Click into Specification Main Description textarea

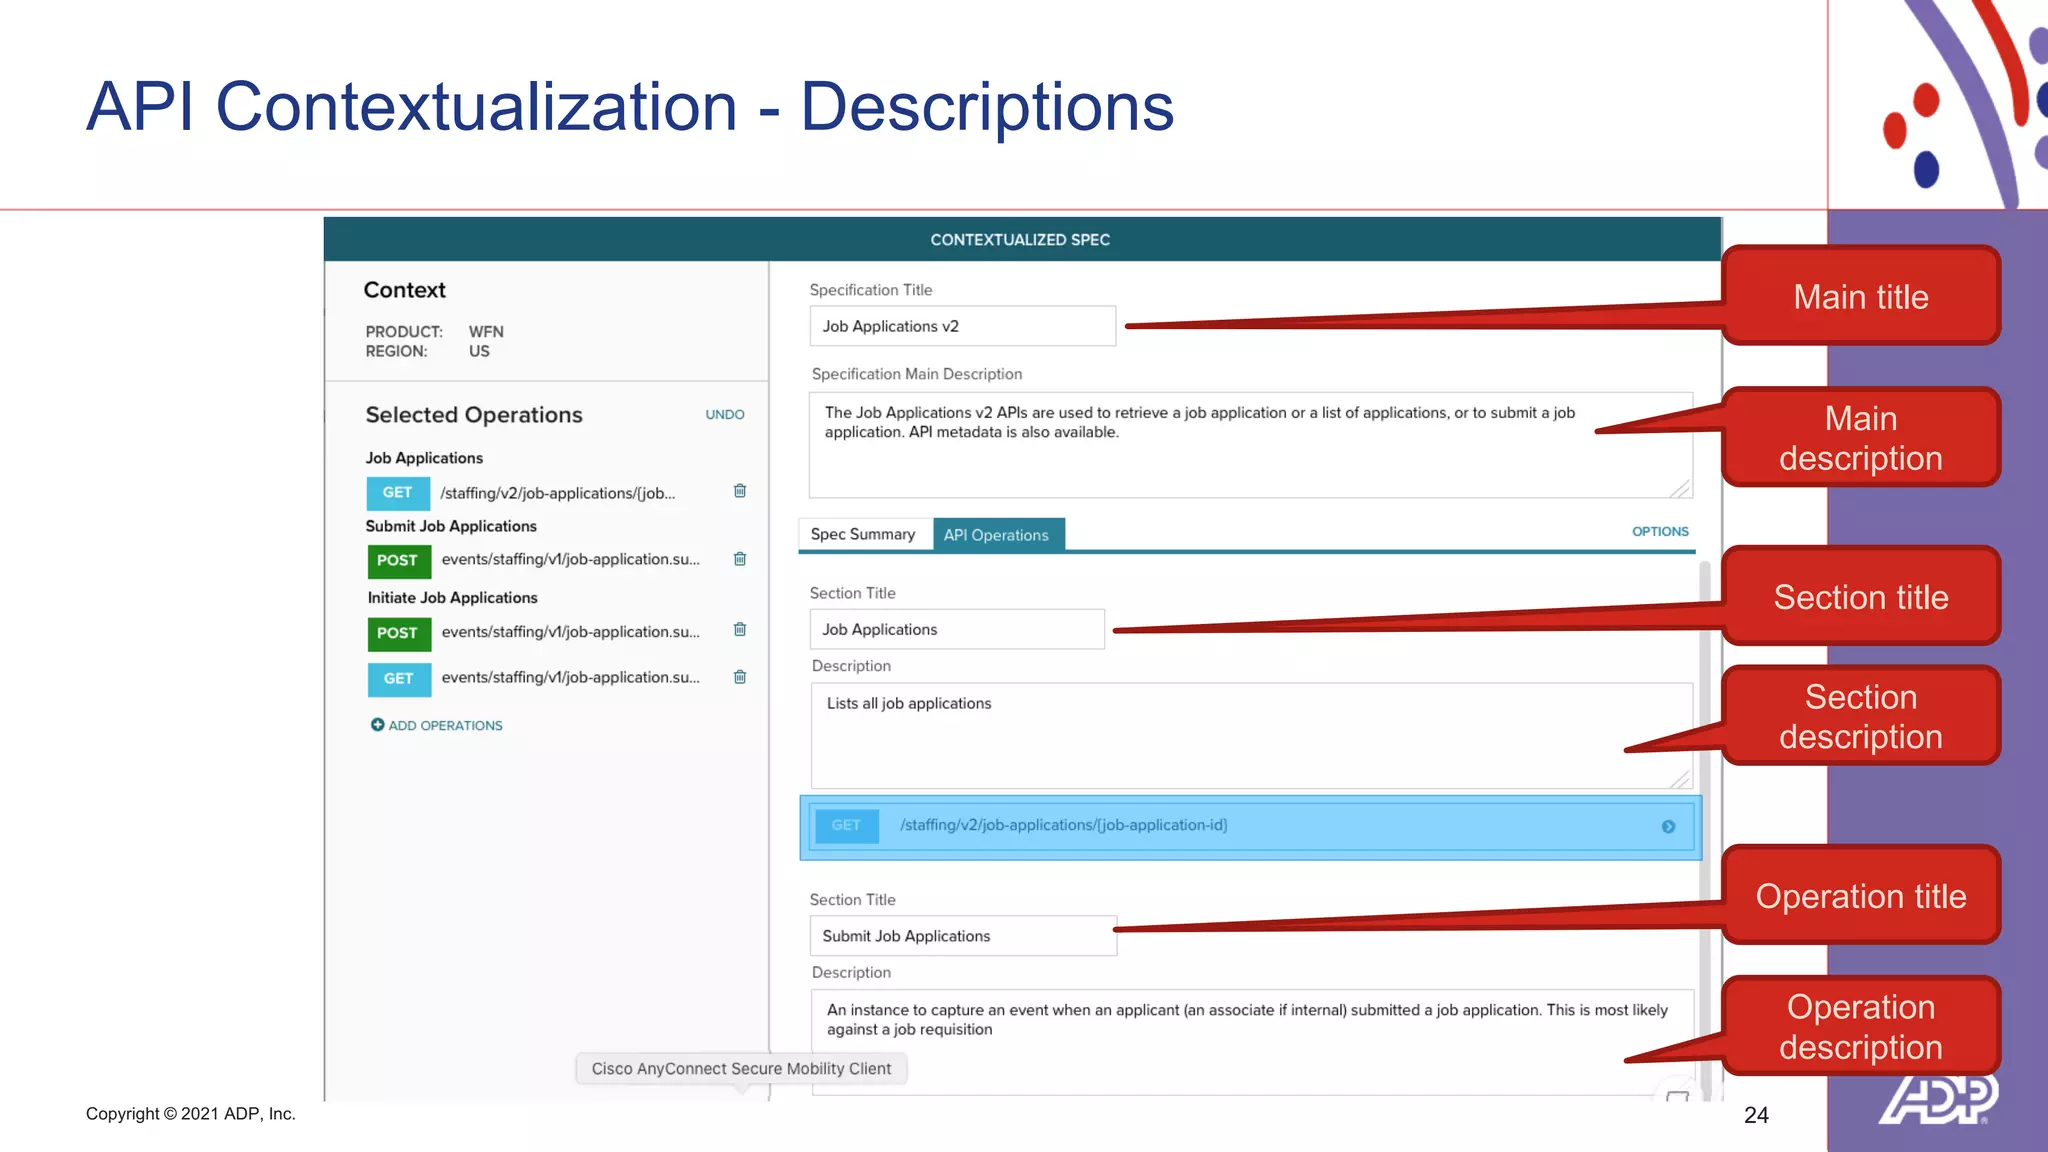coord(1250,444)
